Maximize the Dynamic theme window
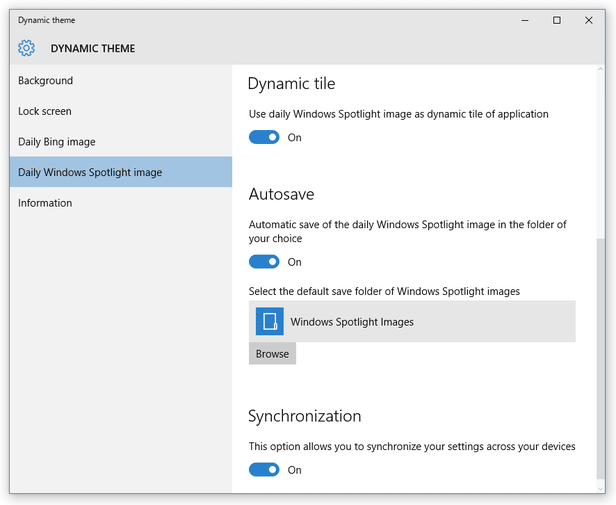This screenshot has height=505, width=616. tap(557, 20)
